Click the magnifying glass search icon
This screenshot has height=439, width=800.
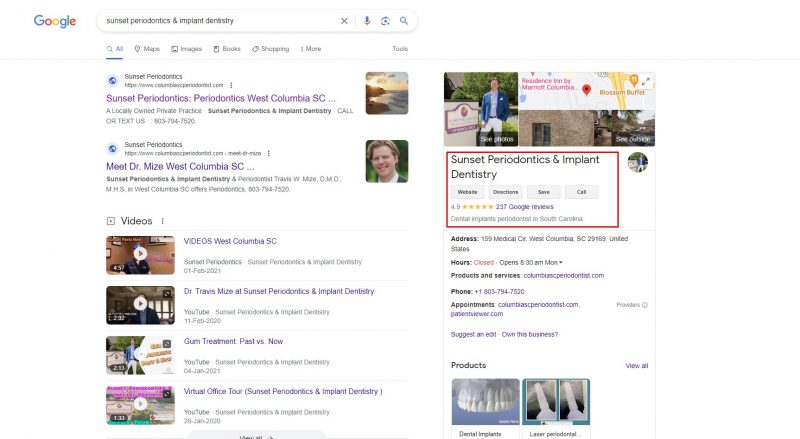pyautogui.click(x=404, y=21)
